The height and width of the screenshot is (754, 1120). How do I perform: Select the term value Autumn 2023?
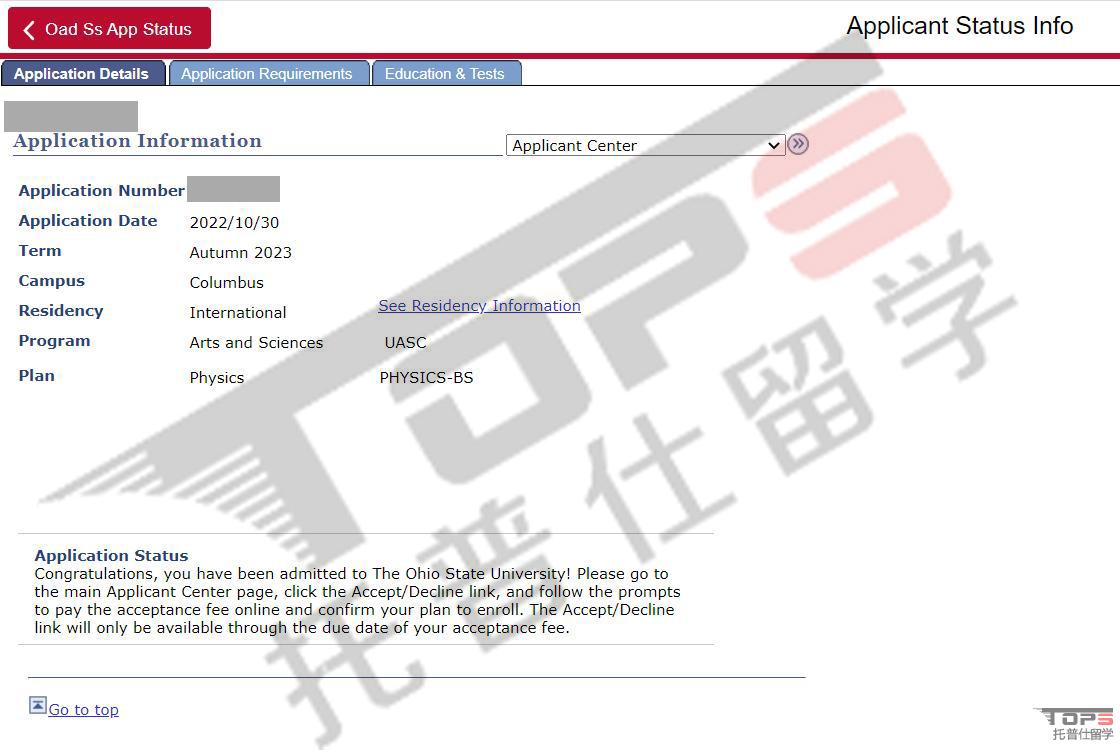[241, 253]
